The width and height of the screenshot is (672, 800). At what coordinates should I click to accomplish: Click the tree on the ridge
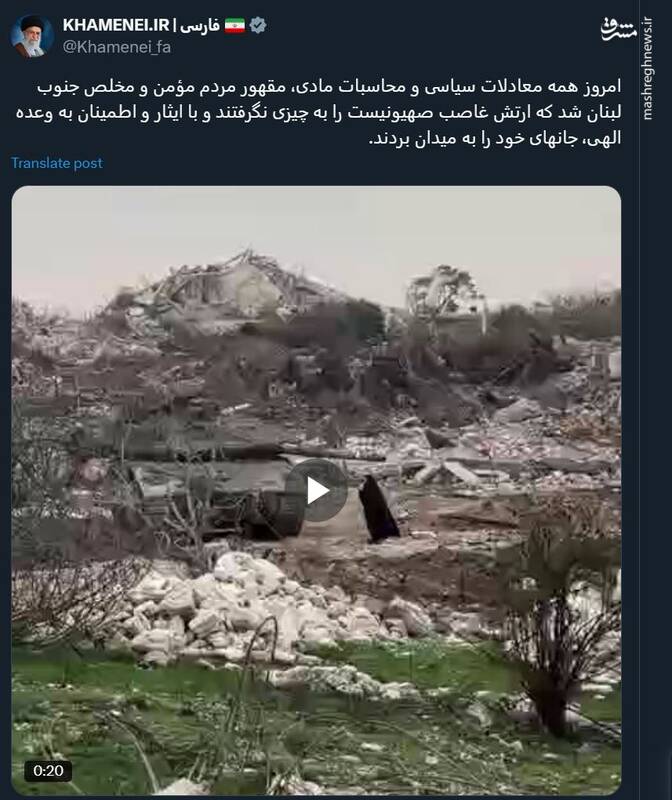tap(443, 291)
